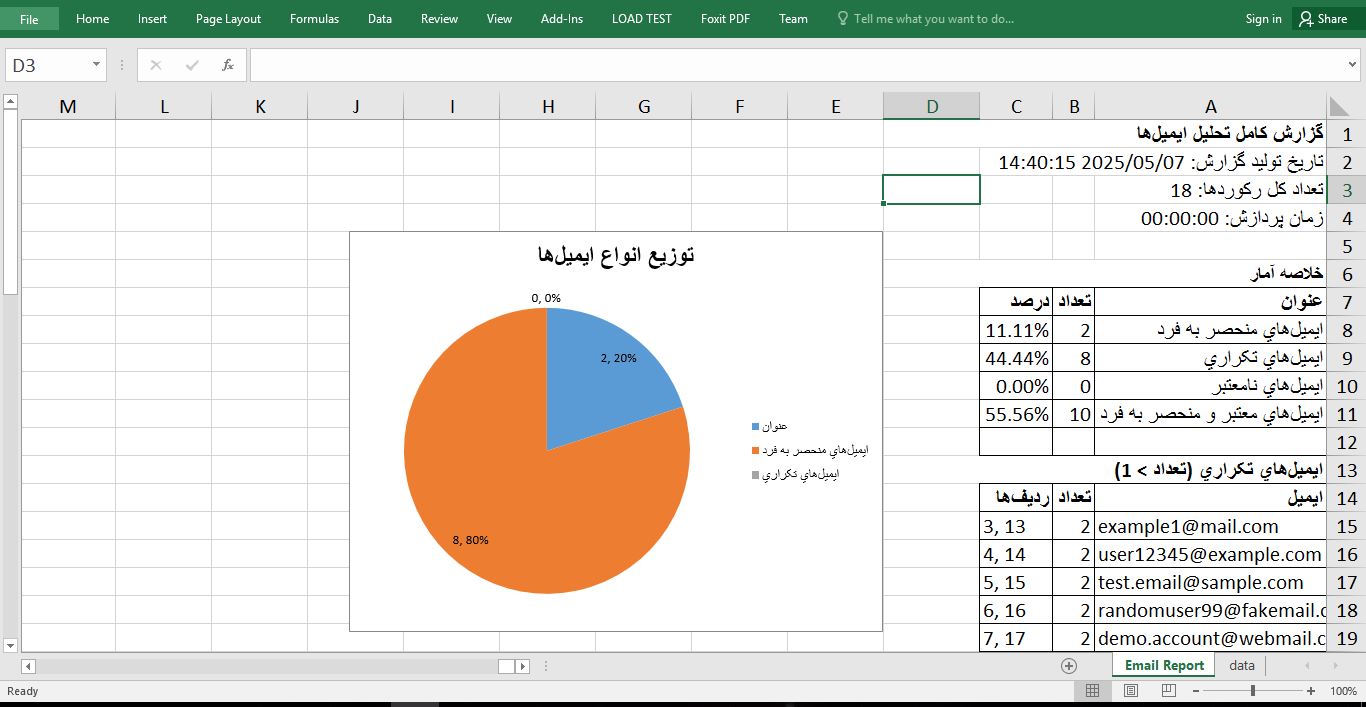Select row 15 header

point(1346,526)
